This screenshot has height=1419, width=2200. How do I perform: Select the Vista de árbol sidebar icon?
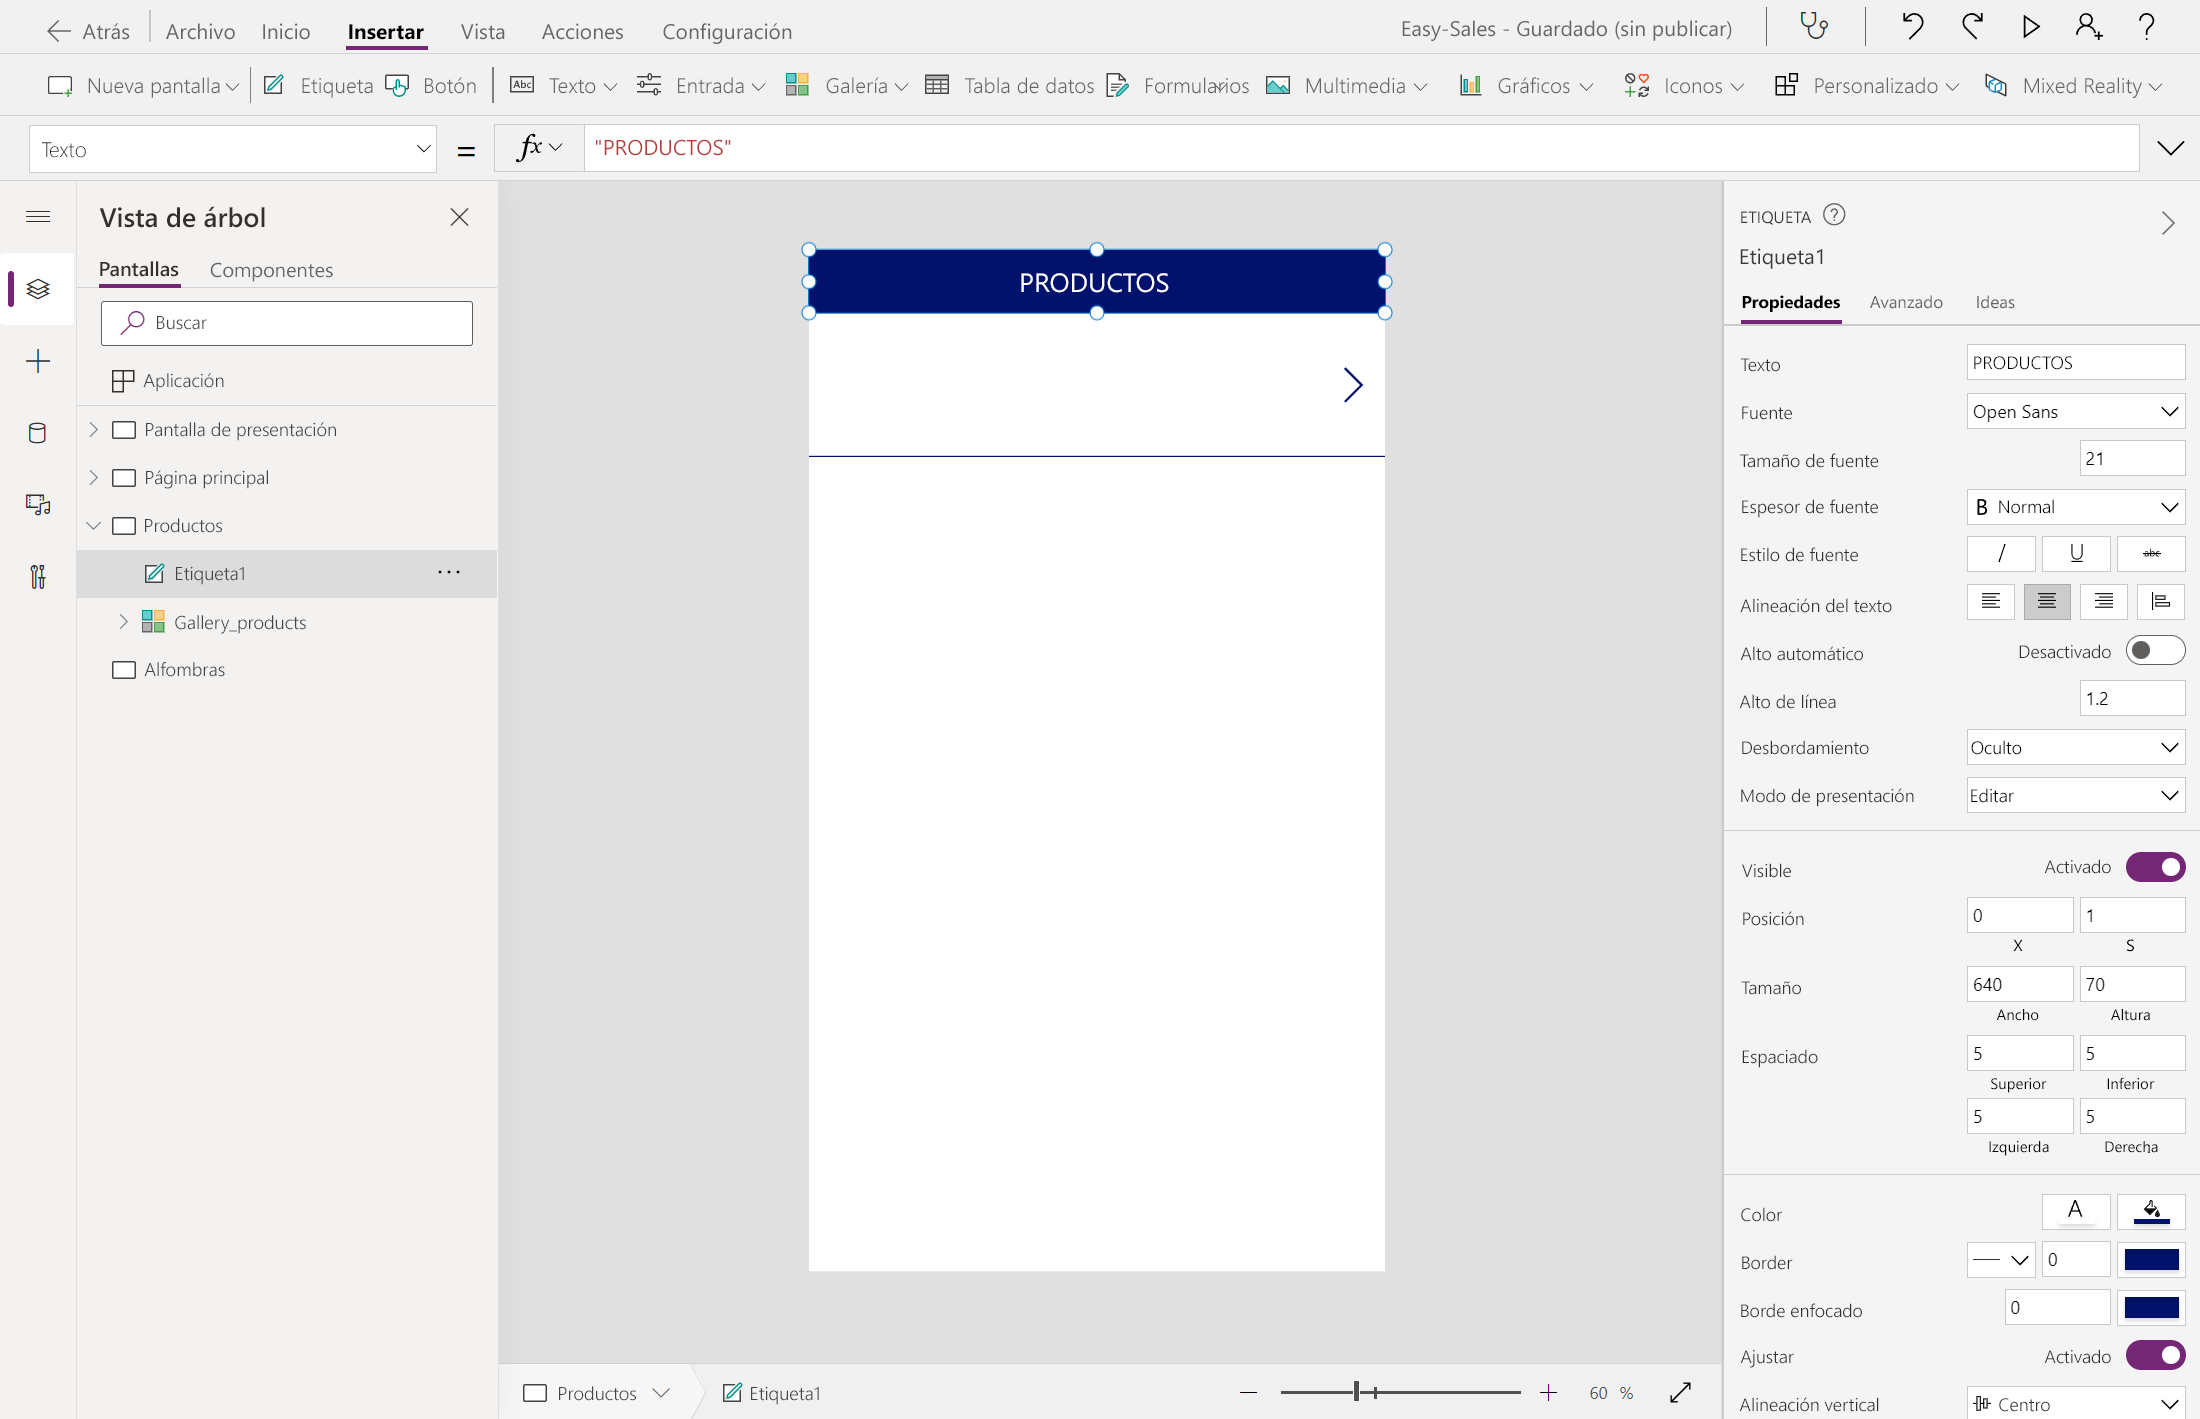click(x=38, y=289)
